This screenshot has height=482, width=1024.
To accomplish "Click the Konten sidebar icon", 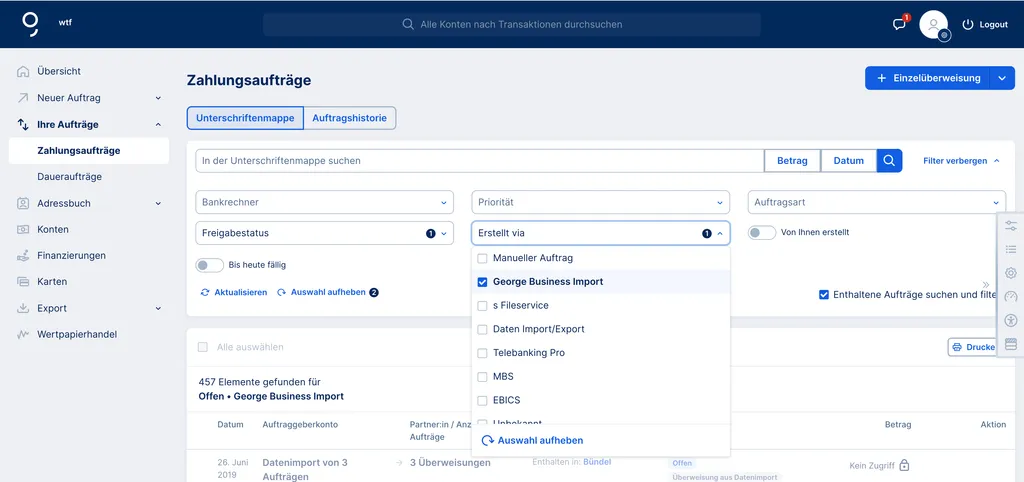I will click(x=24, y=229).
